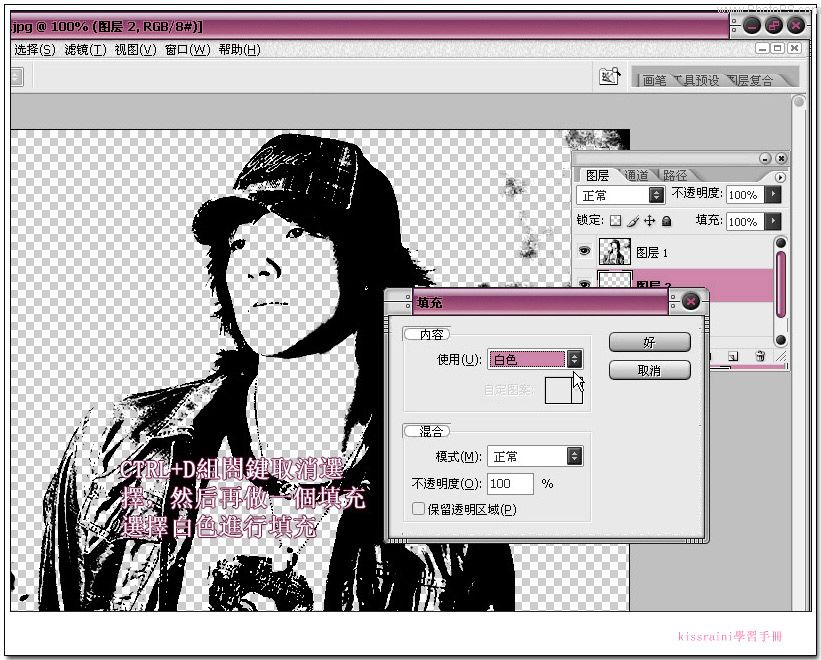Open the 视图(V) menu

click(x=135, y=50)
